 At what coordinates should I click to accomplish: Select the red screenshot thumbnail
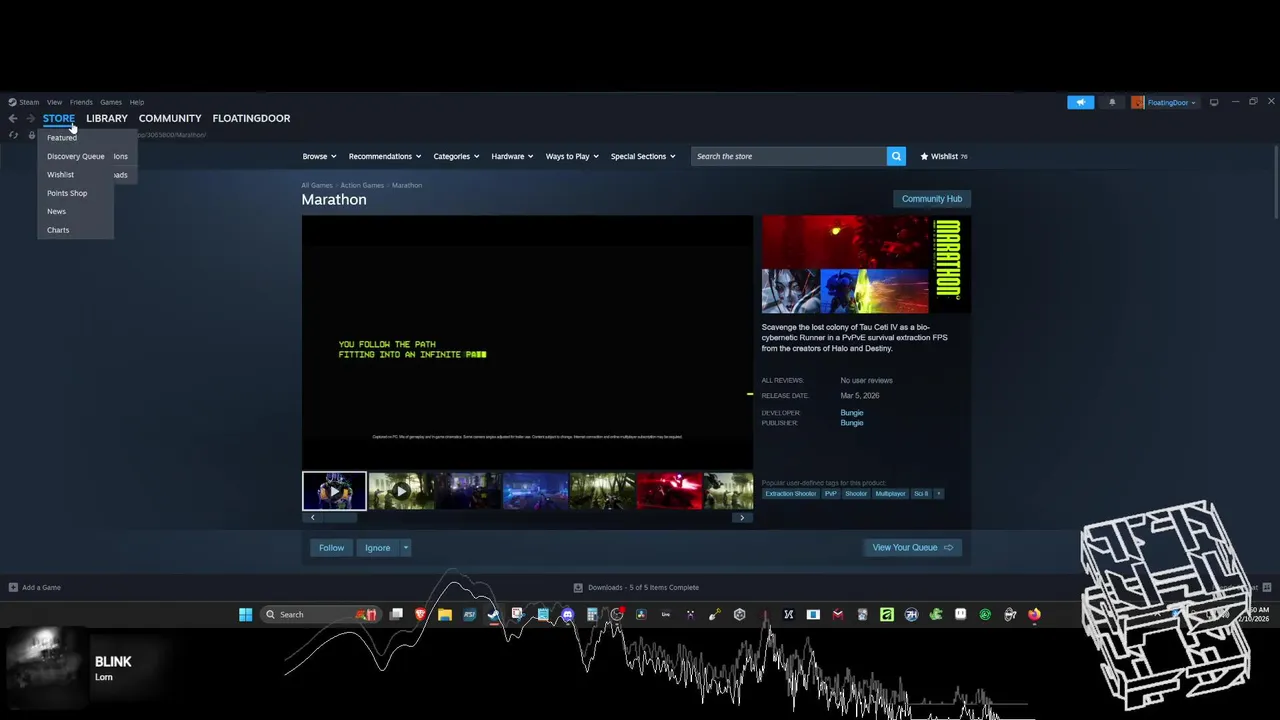(669, 491)
